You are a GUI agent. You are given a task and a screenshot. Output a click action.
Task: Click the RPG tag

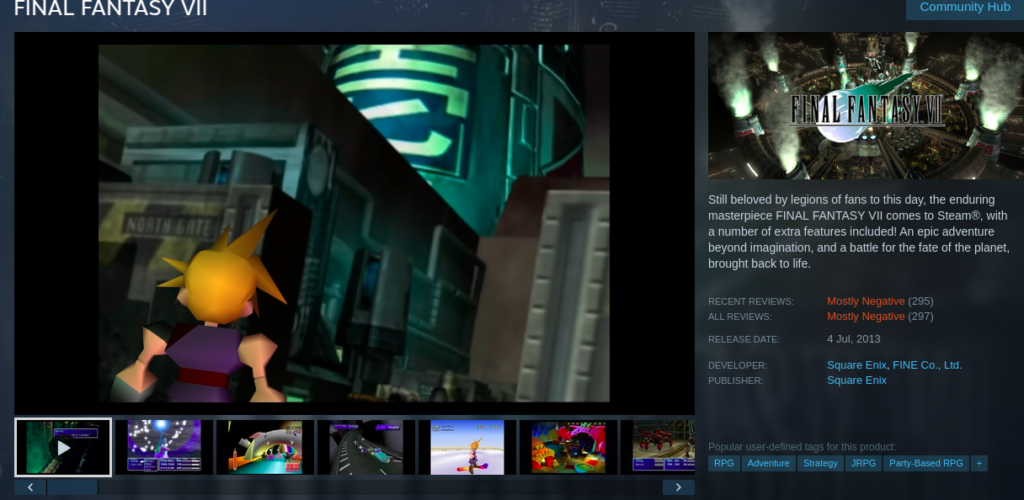(724, 463)
